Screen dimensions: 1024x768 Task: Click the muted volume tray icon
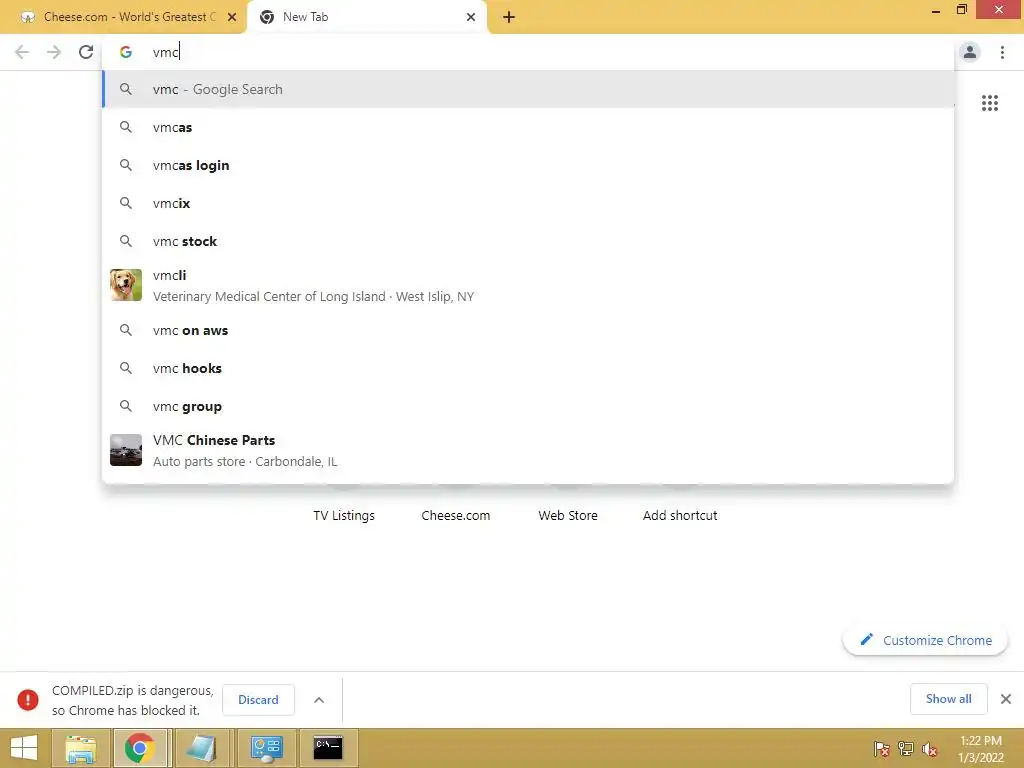click(930, 749)
